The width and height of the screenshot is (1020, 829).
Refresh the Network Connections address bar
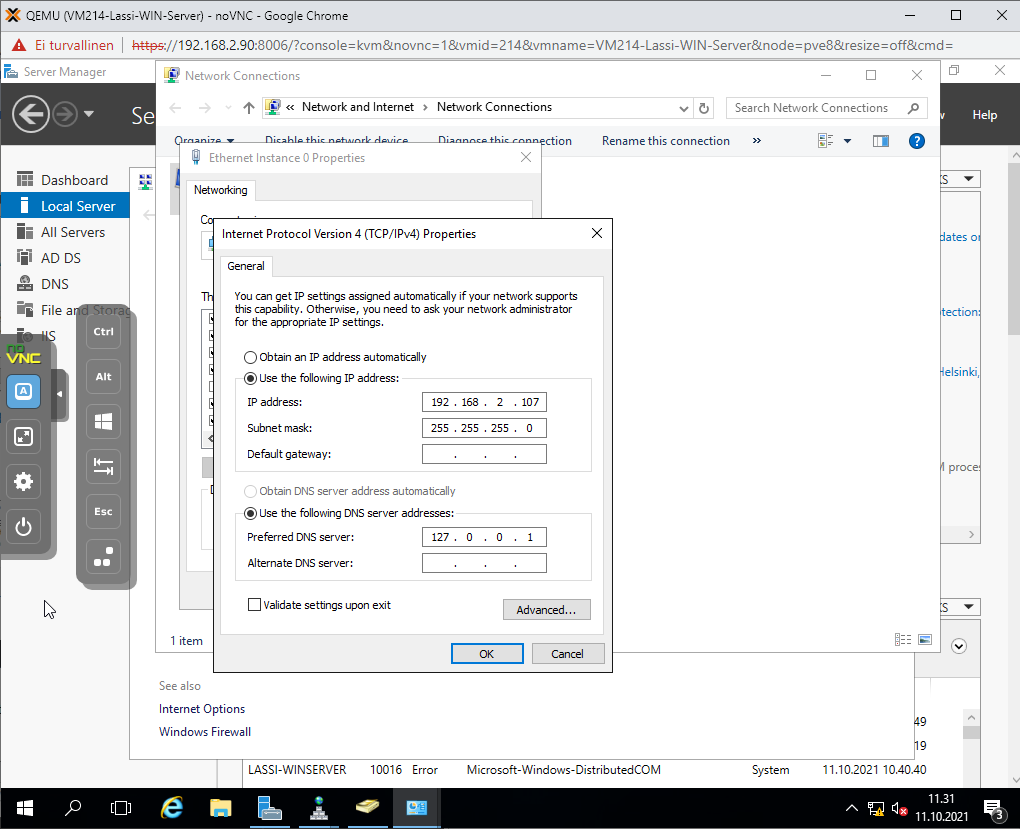coord(704,108)
